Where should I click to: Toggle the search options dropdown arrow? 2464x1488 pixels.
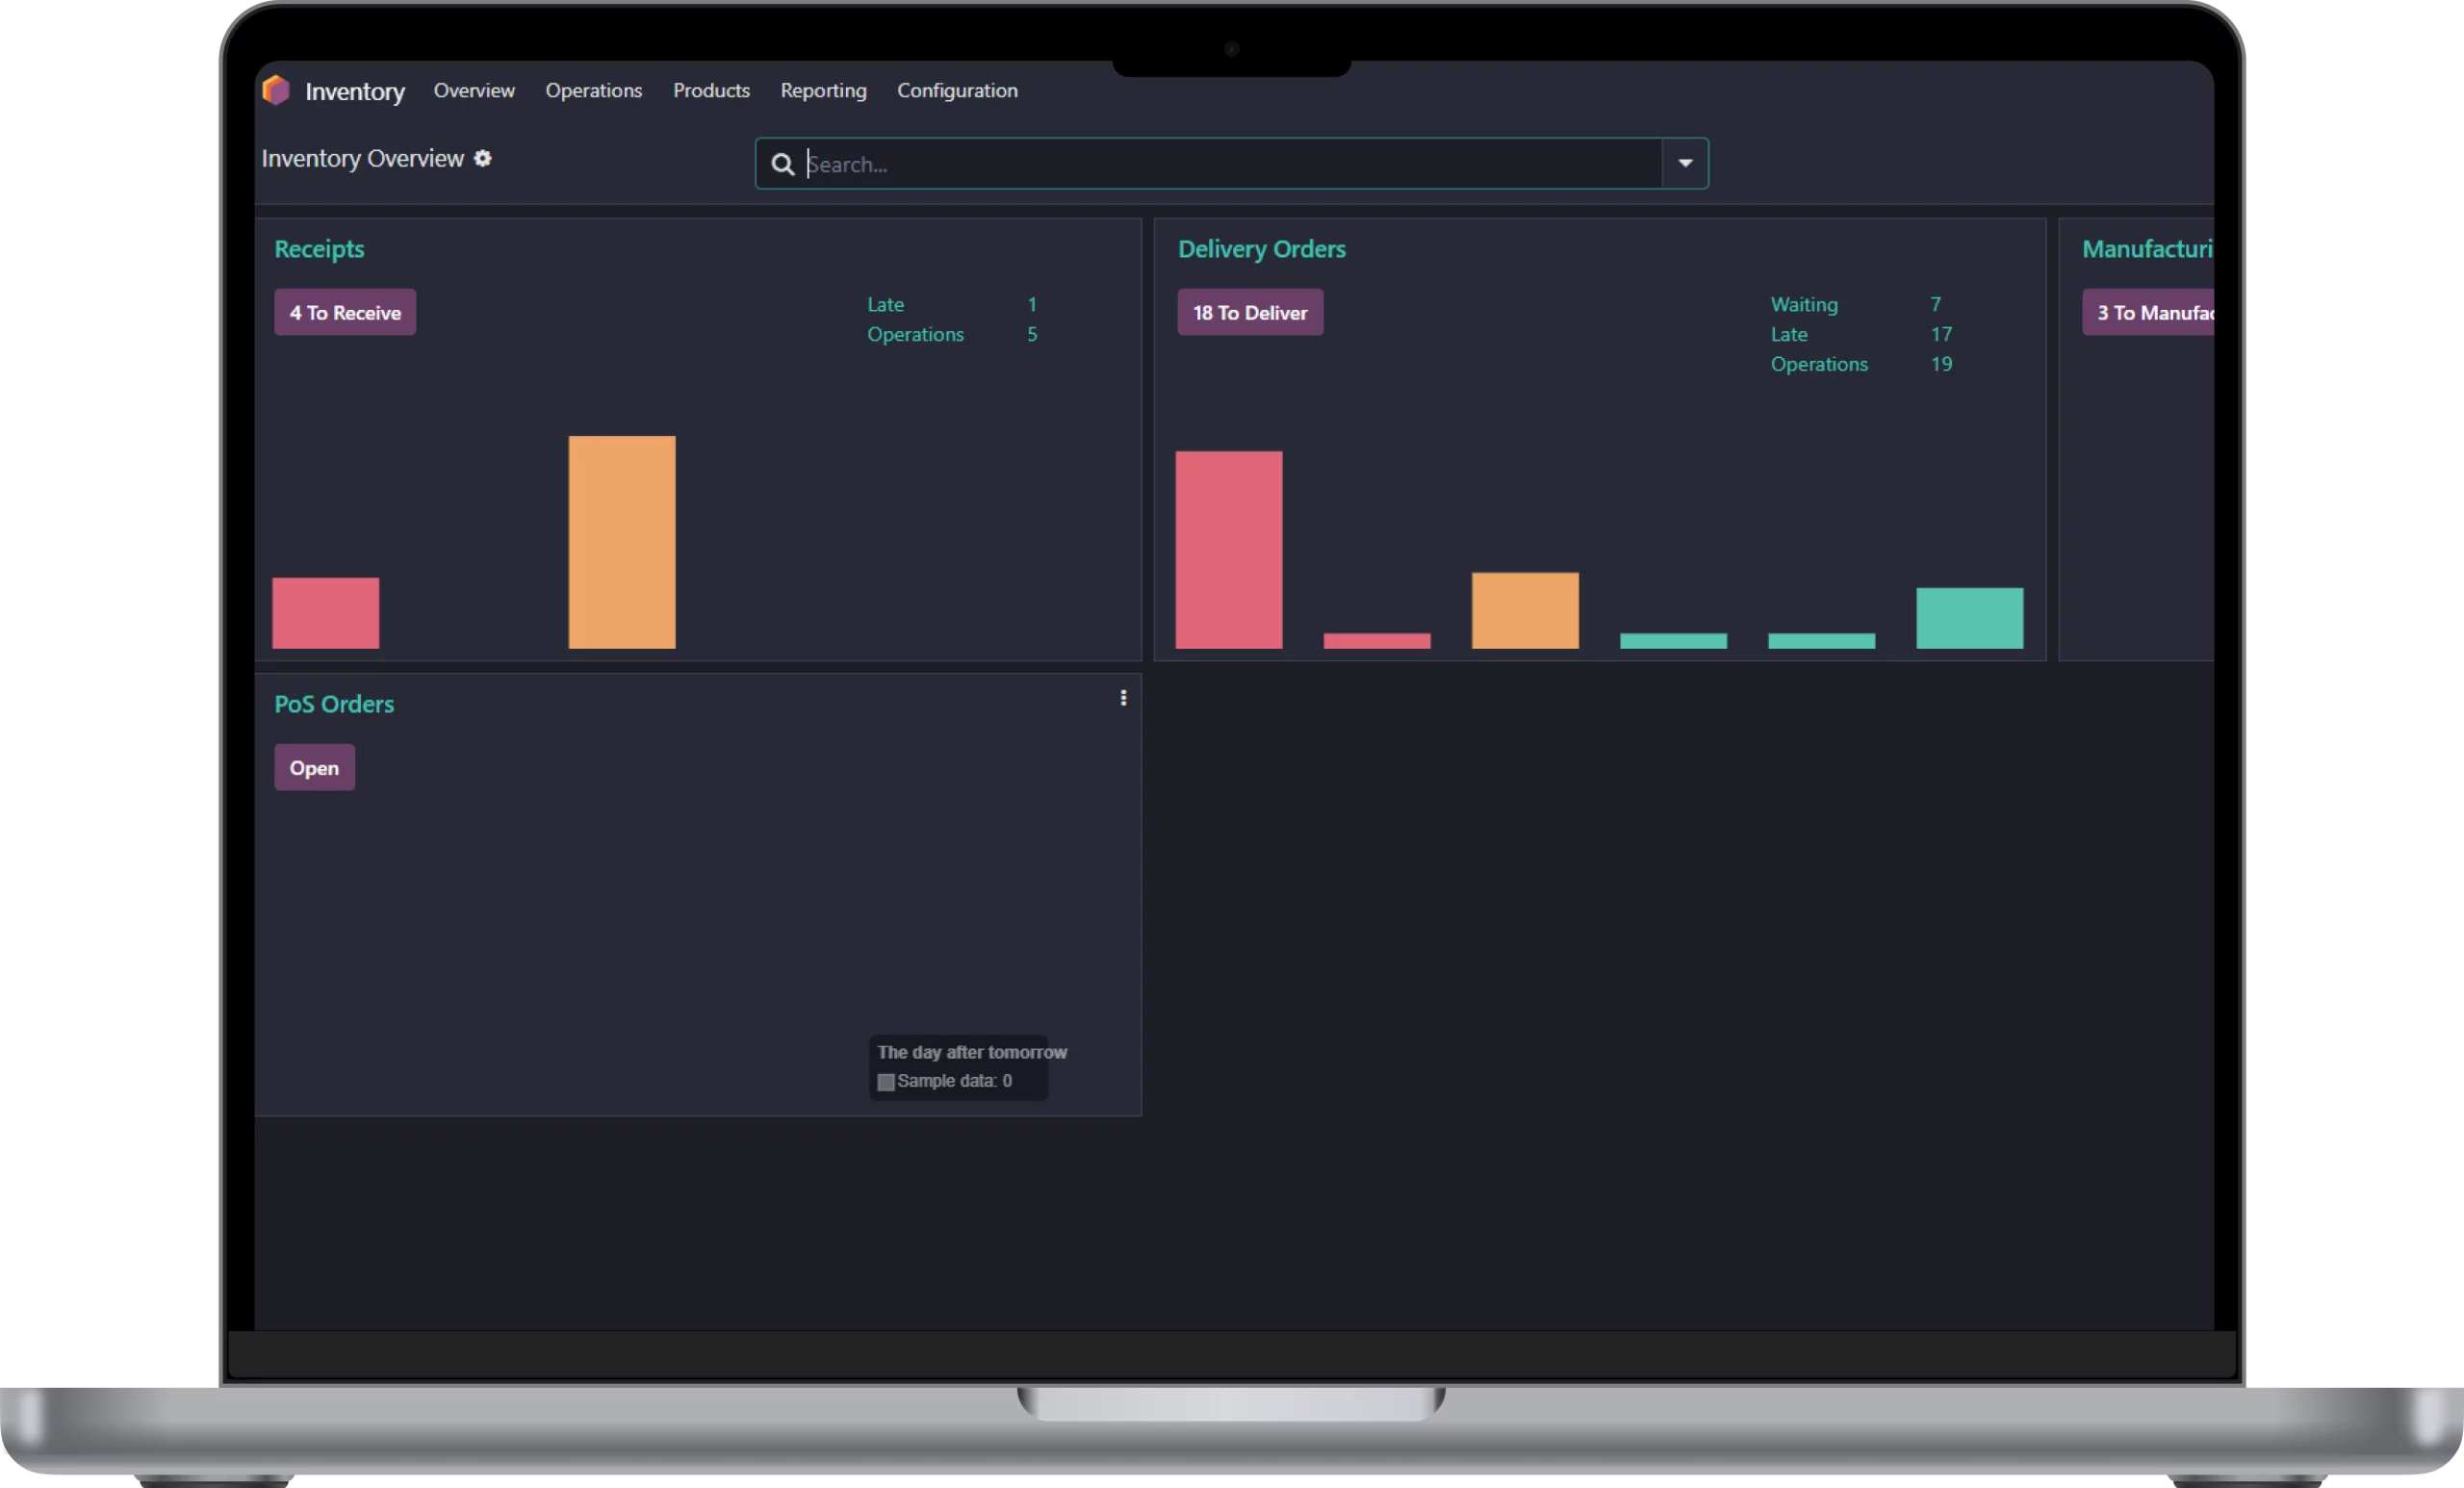tap(1685, 164)
